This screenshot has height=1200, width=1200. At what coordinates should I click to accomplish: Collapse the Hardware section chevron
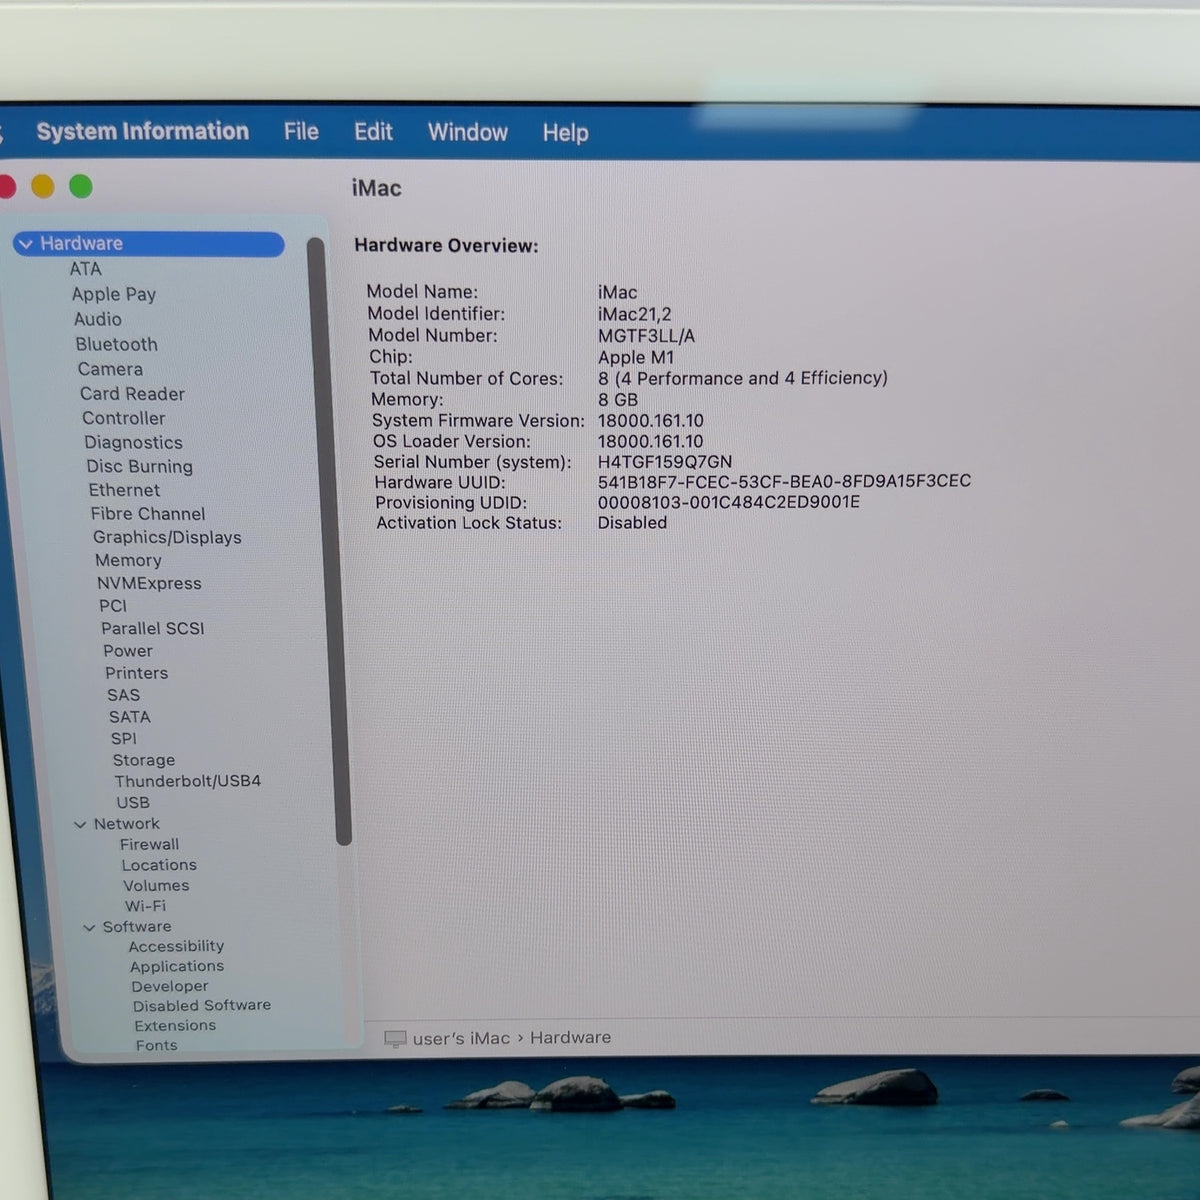point(26,244)
